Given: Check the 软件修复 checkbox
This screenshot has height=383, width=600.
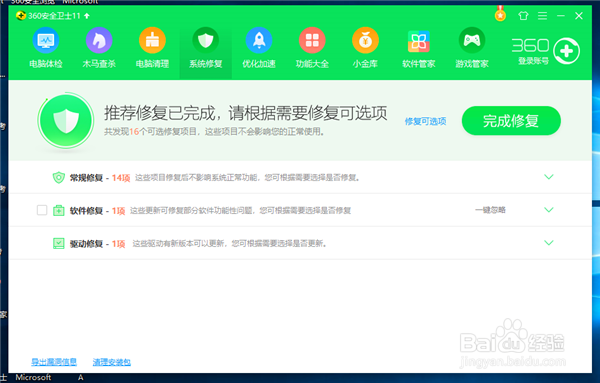Looking at the screenshot, I should pyautogui.click(x=42, y=210).
